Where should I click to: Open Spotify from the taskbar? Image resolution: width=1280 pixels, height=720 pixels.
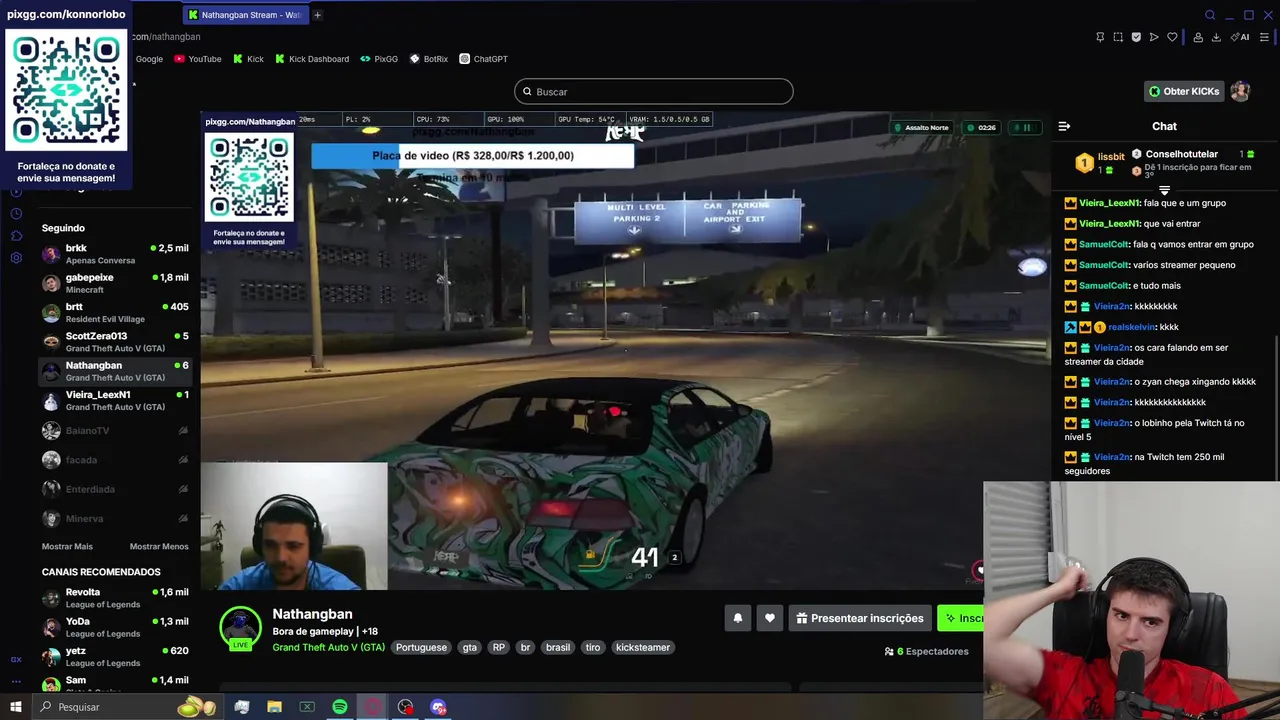[x=340, y=707]
